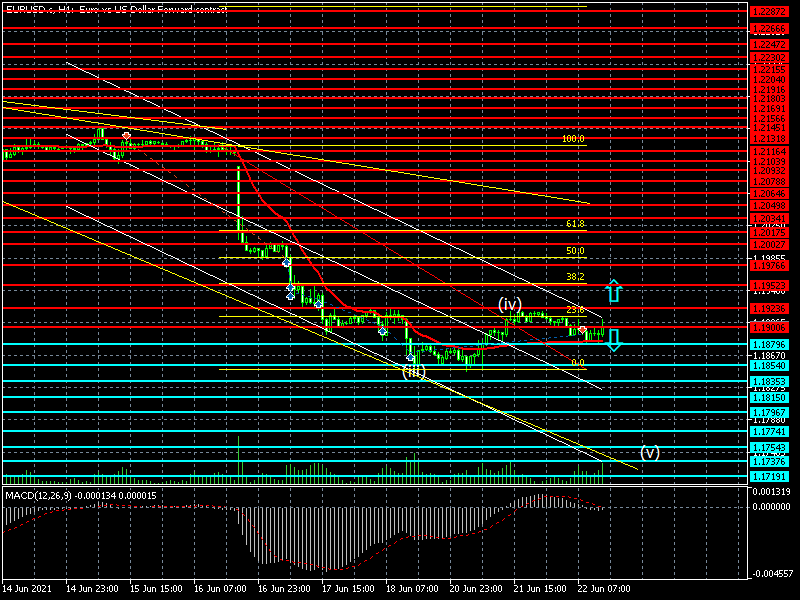Click the 18 Jun 07:00 time axis label
The height and width of the screenshot is (600, 800).
(412, 588)
